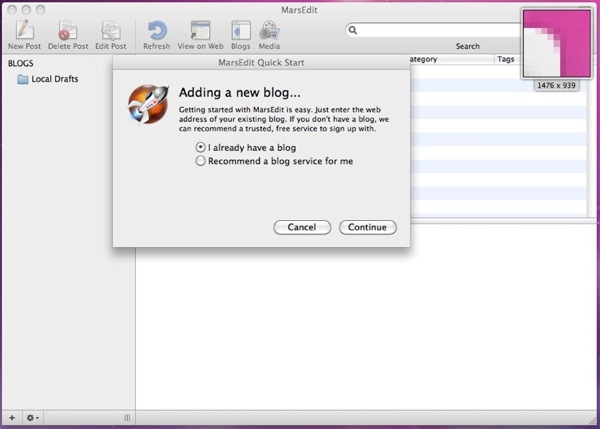Click the red close window button
This screenshot has height=429, width=600.
[x=12, y=10]
